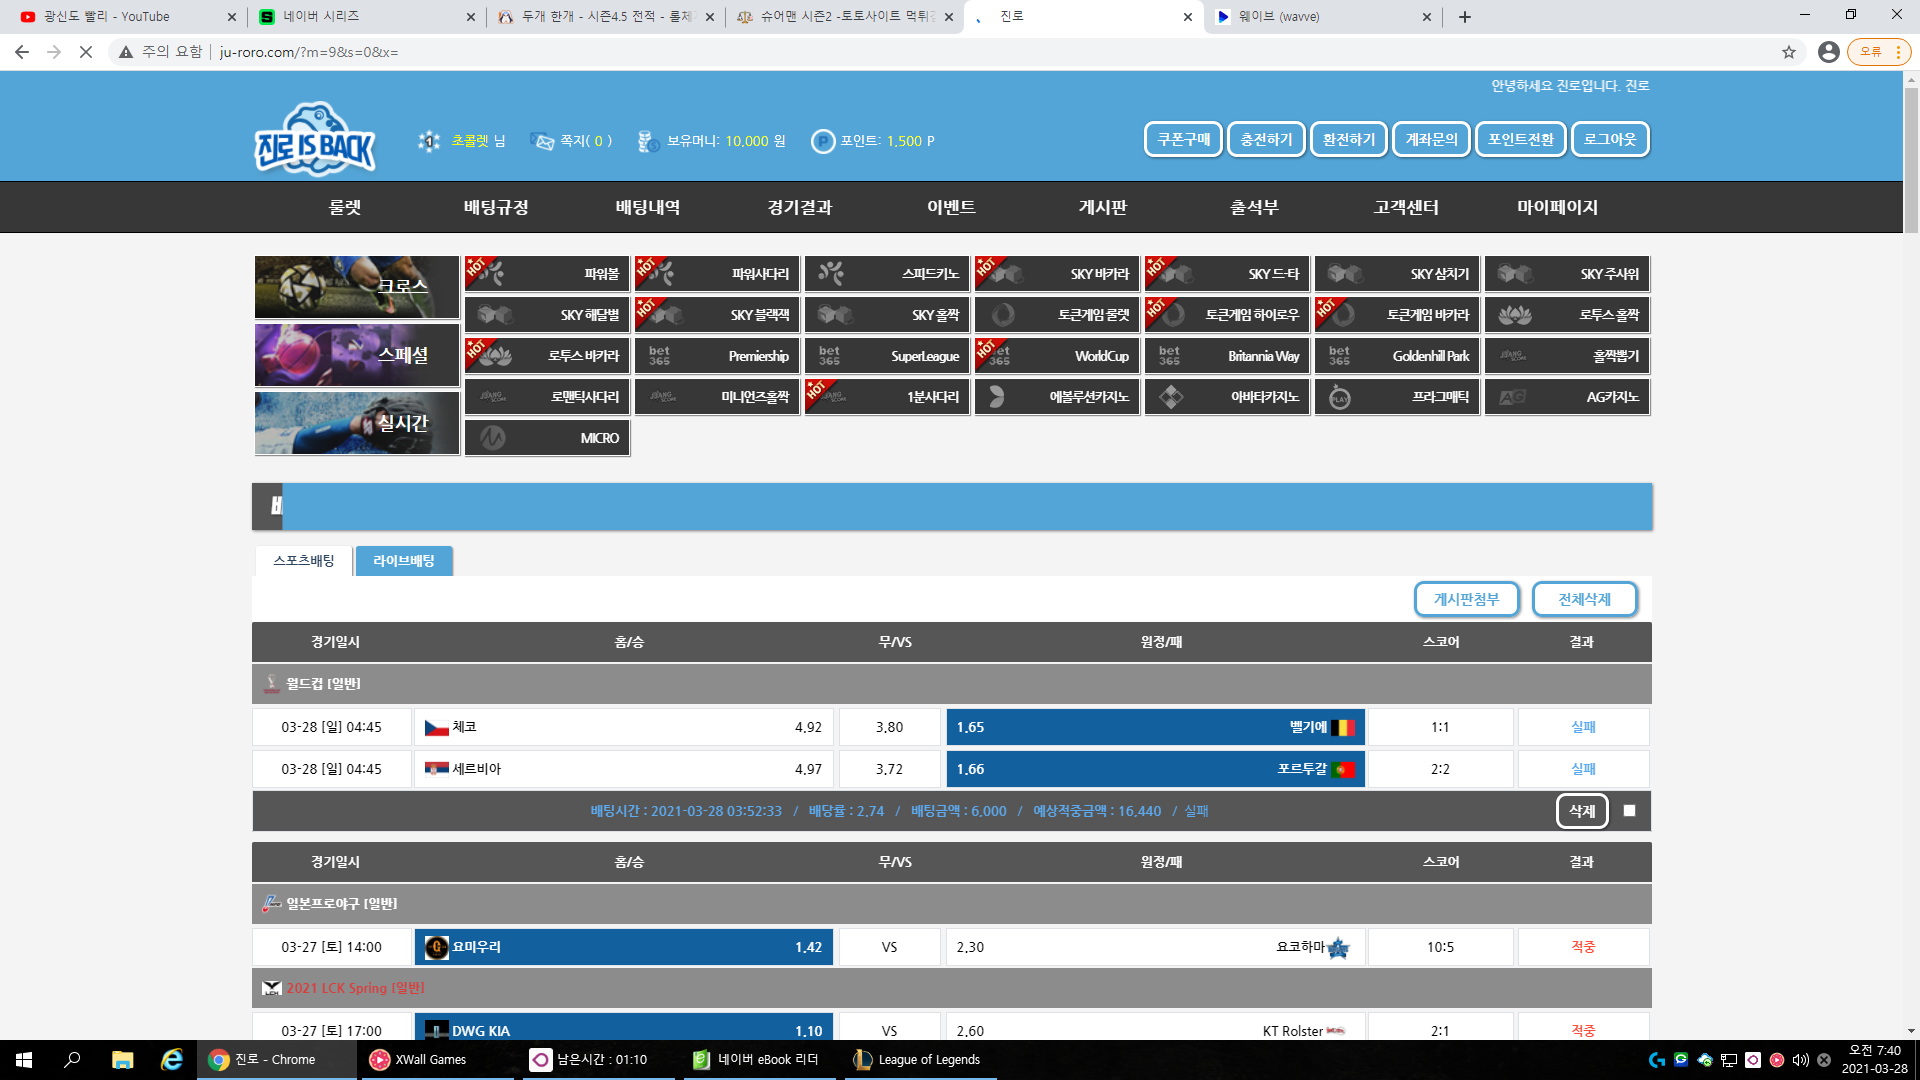Viewport: 1920px width, 1080px height.
Task: Click the 충전하기 button
Action: click(1266, 139)
